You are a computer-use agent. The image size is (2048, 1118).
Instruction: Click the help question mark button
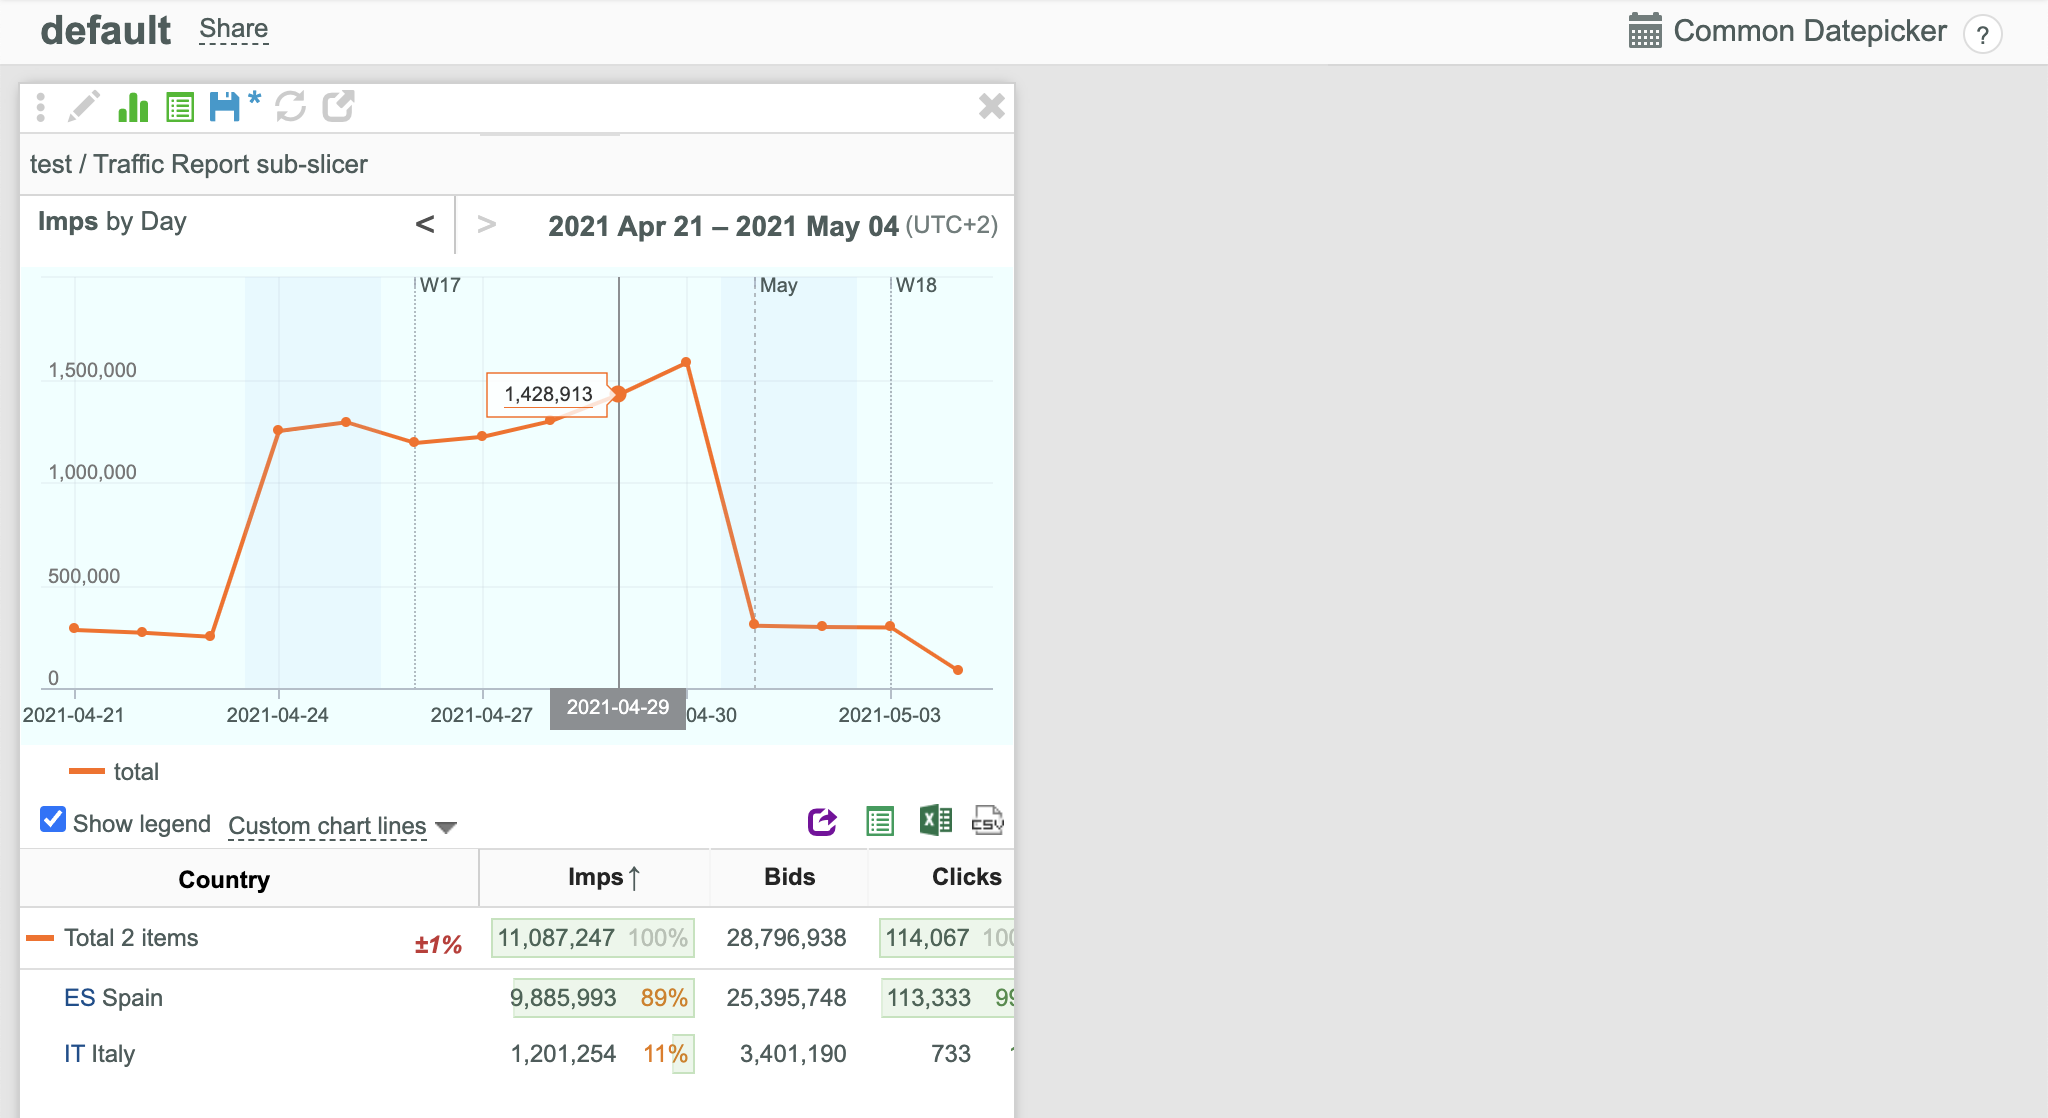[1982, 34]
